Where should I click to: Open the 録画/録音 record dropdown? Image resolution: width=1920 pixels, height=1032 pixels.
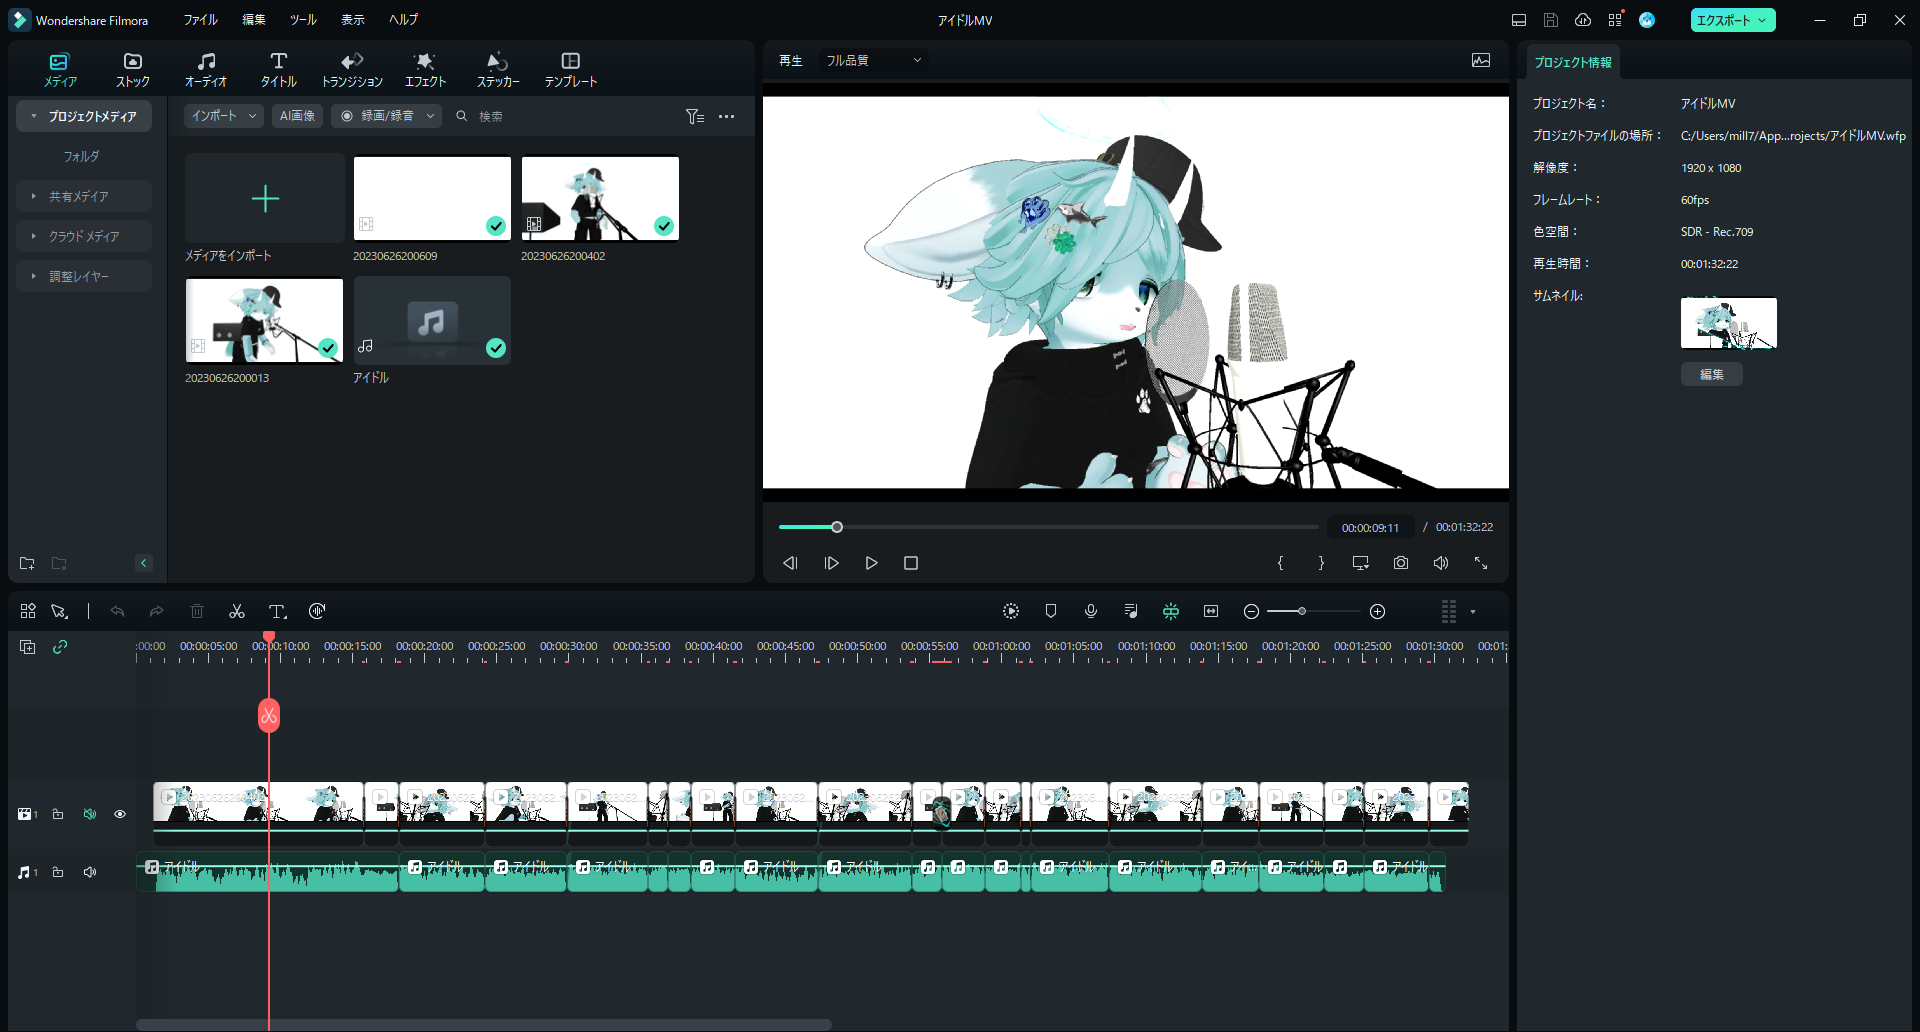tap(387, 116)
